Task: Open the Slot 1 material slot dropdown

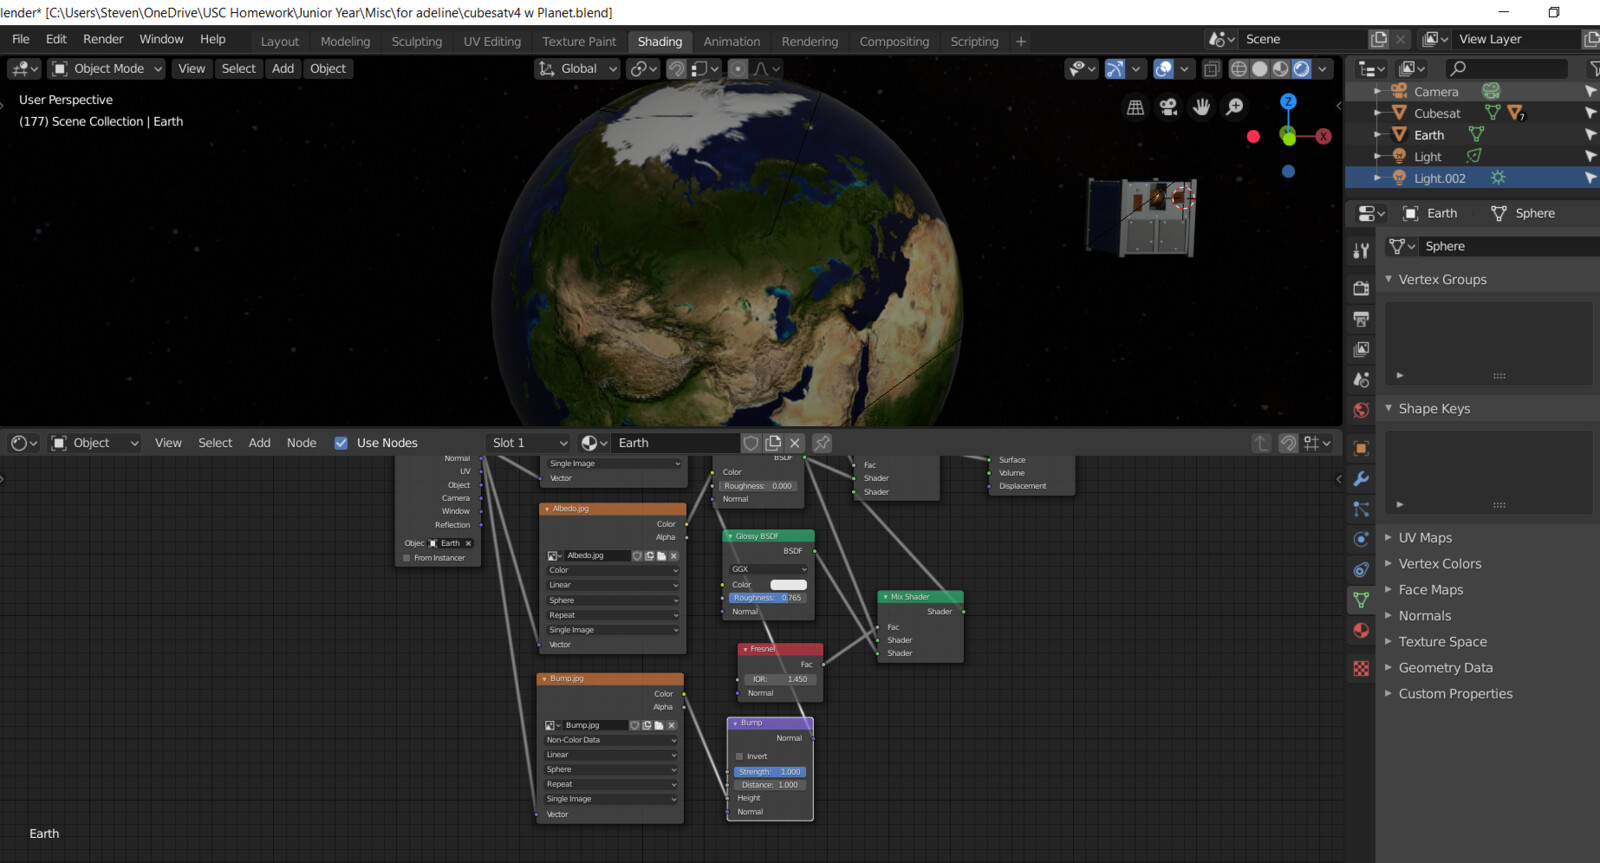Action: coord(530,443)
